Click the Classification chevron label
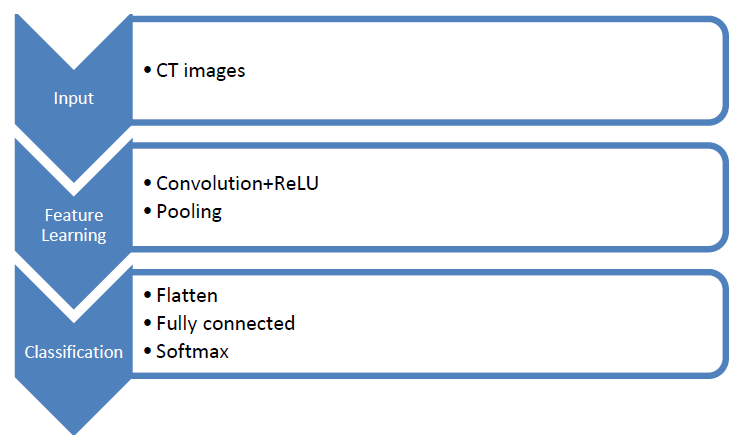Image resolution: width=742 pixels, height=435 pixels. coord(74,352)
